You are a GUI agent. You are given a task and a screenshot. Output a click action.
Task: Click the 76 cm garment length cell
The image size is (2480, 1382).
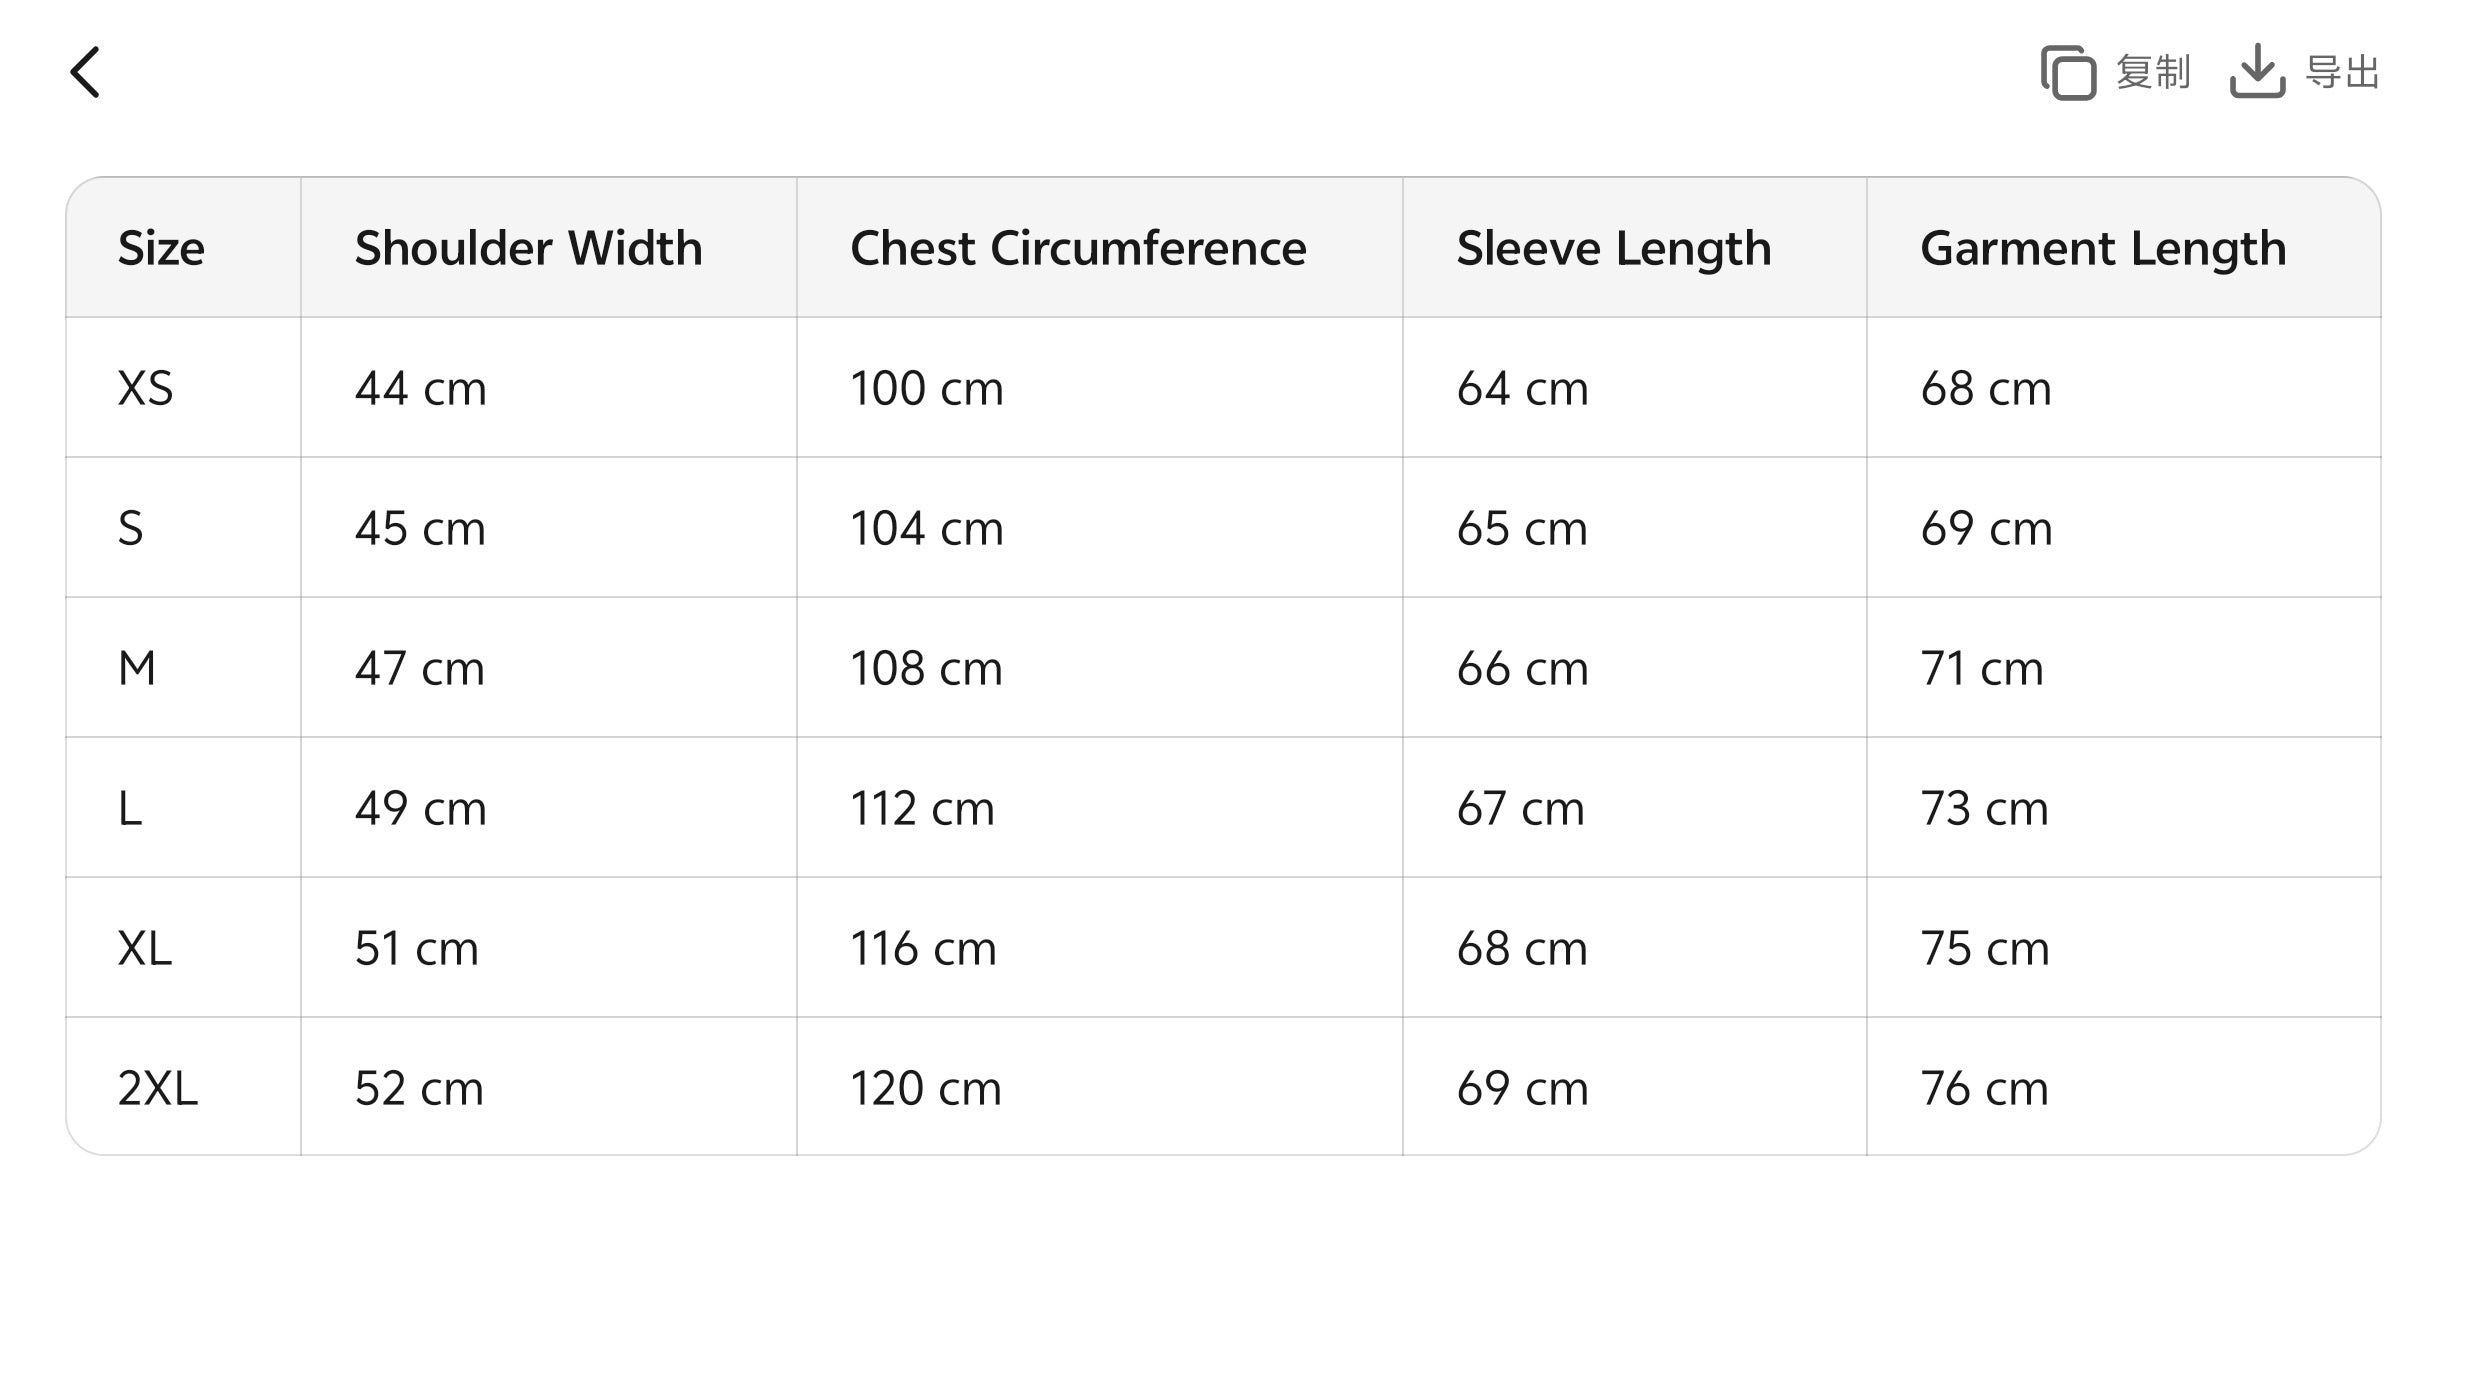(1984, 1088)
